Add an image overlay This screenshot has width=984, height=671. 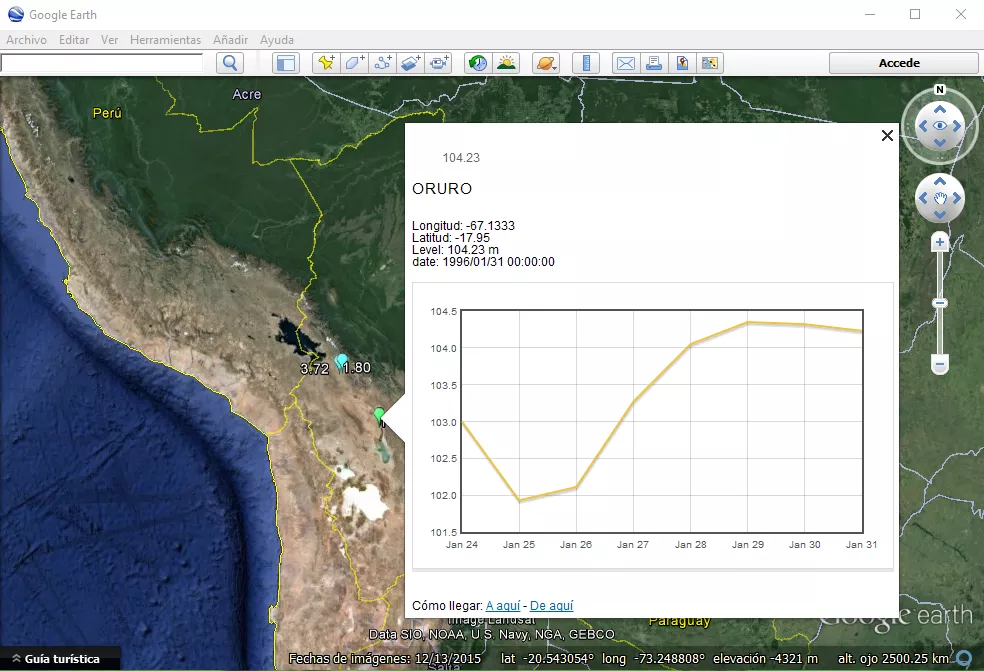pos(410,63)
